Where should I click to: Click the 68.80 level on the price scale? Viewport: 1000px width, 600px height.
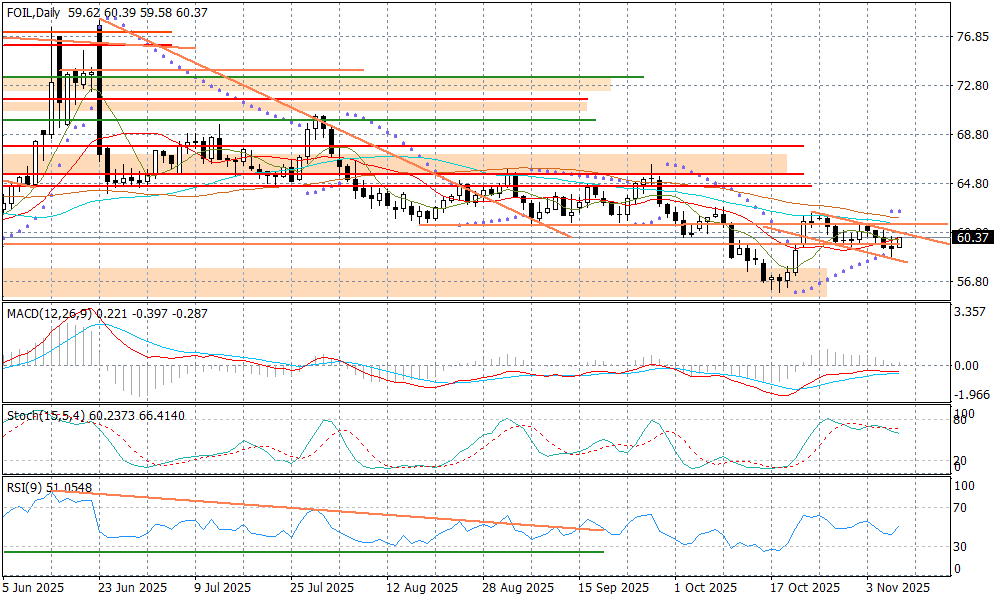(972, 135)
